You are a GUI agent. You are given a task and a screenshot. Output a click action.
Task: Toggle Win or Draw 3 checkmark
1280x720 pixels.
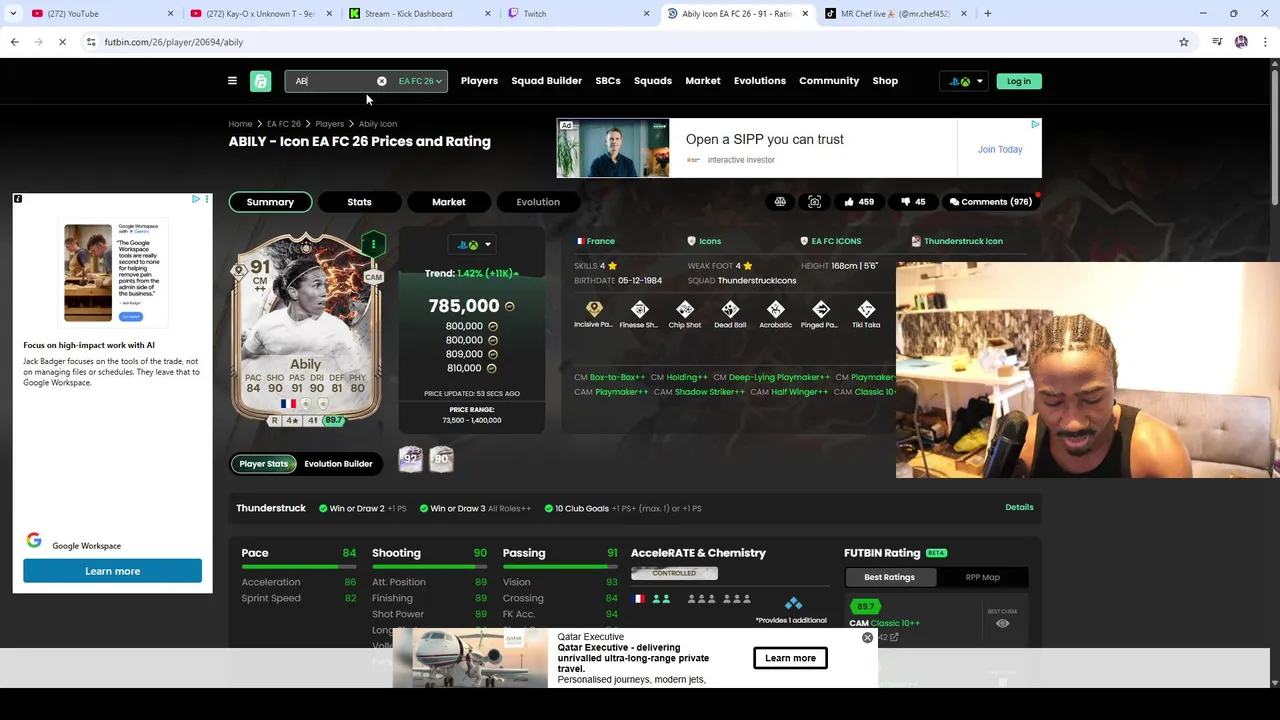pyautogui.click(x=424, y=508)
